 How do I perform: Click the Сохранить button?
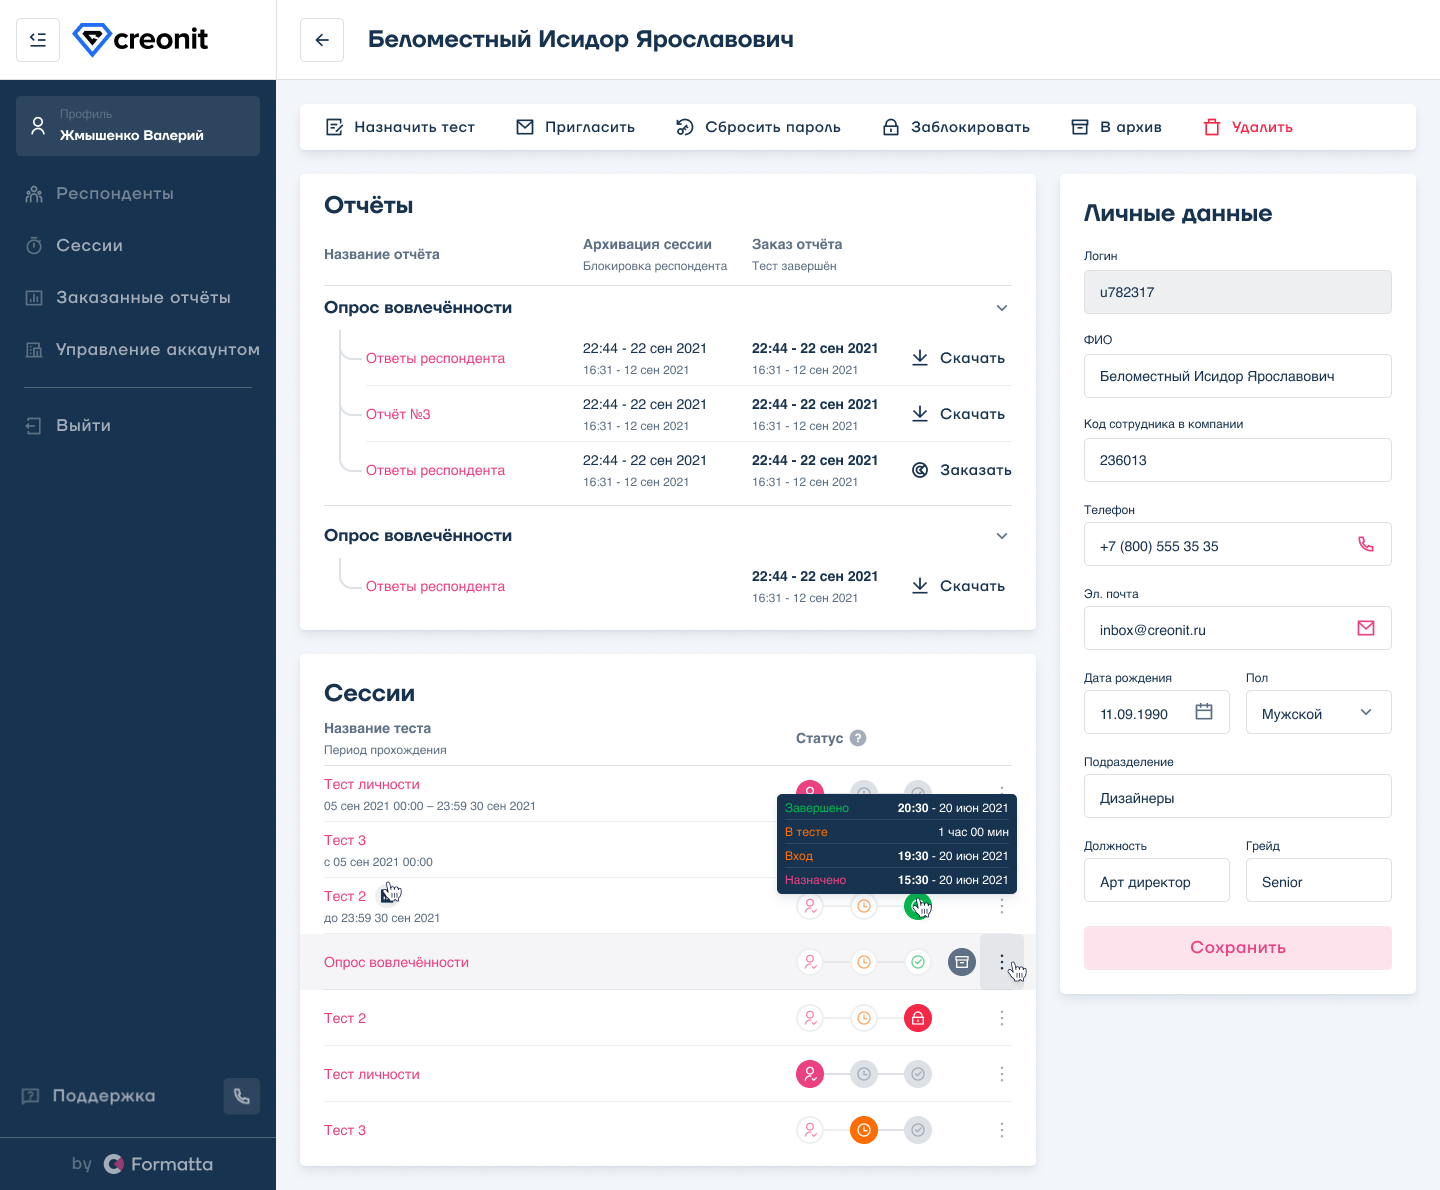[x=1238, y=948]
